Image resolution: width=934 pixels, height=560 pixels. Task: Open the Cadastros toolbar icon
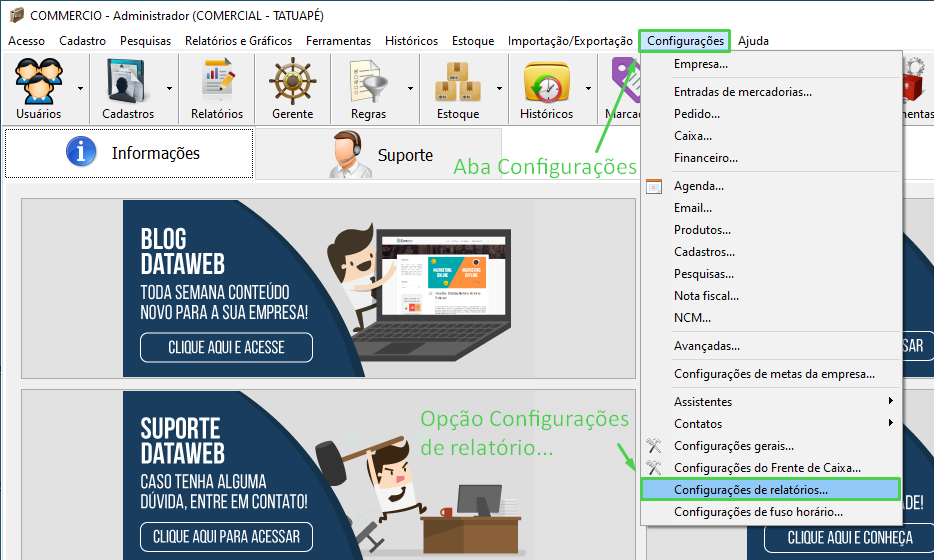(126, 81)
